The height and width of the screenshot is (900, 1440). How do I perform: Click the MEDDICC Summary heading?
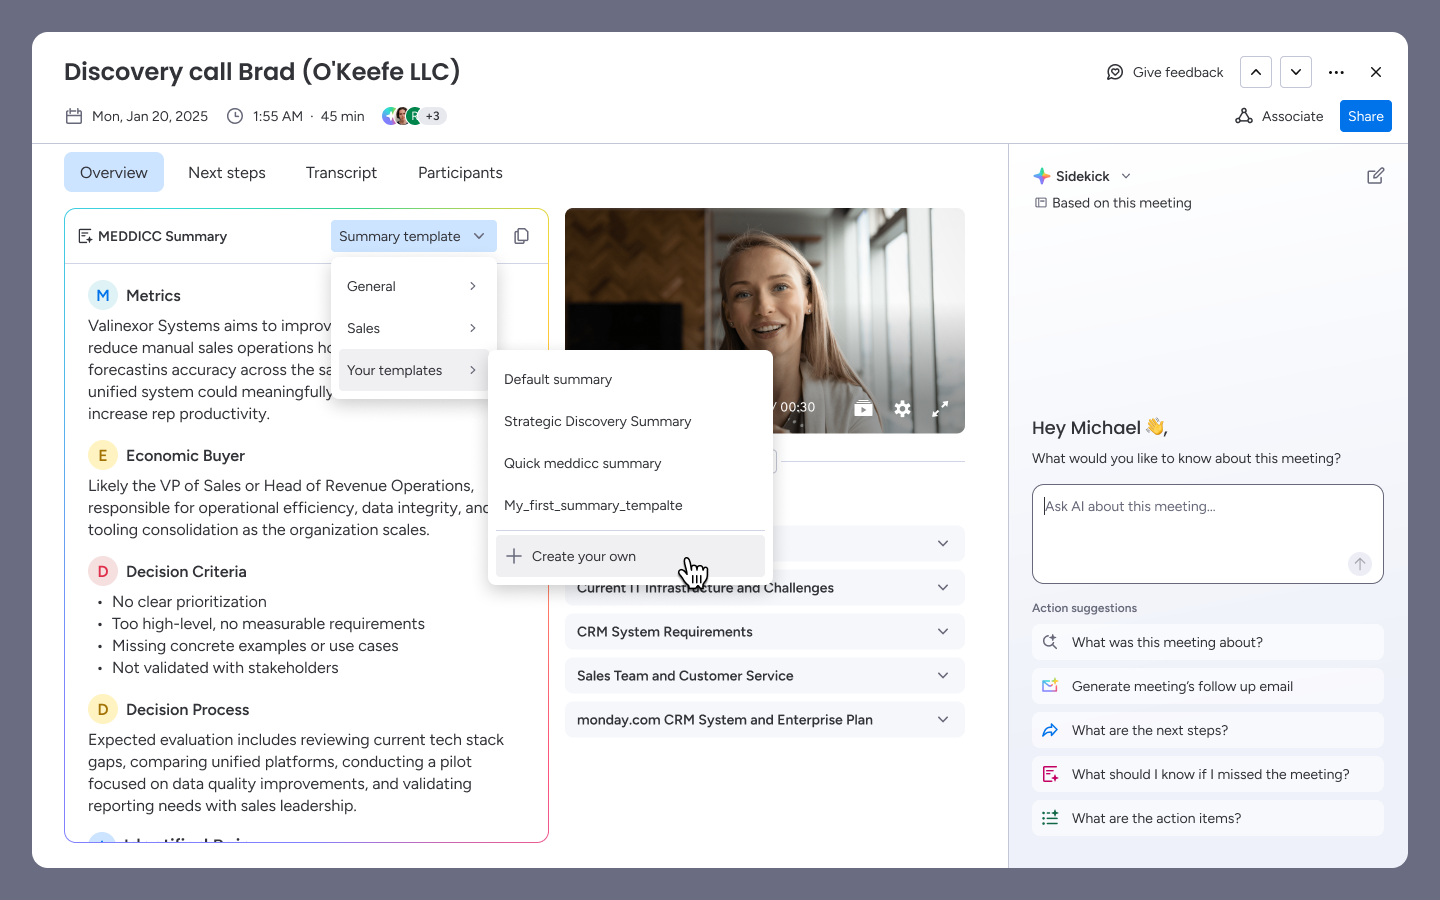(162, 236)
